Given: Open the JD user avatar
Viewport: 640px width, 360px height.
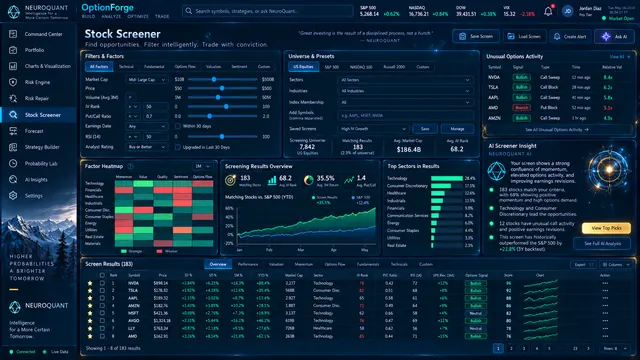Looking at the screenshot, I should [567, 11].
